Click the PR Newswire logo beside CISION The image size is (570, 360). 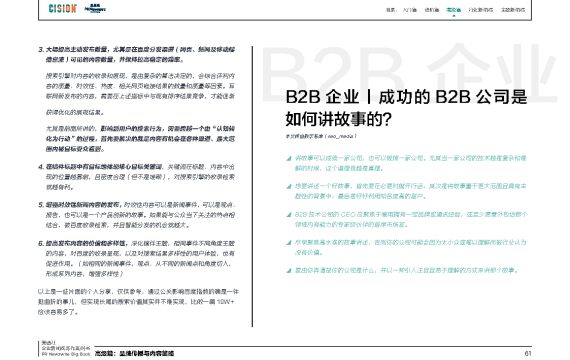95,8
